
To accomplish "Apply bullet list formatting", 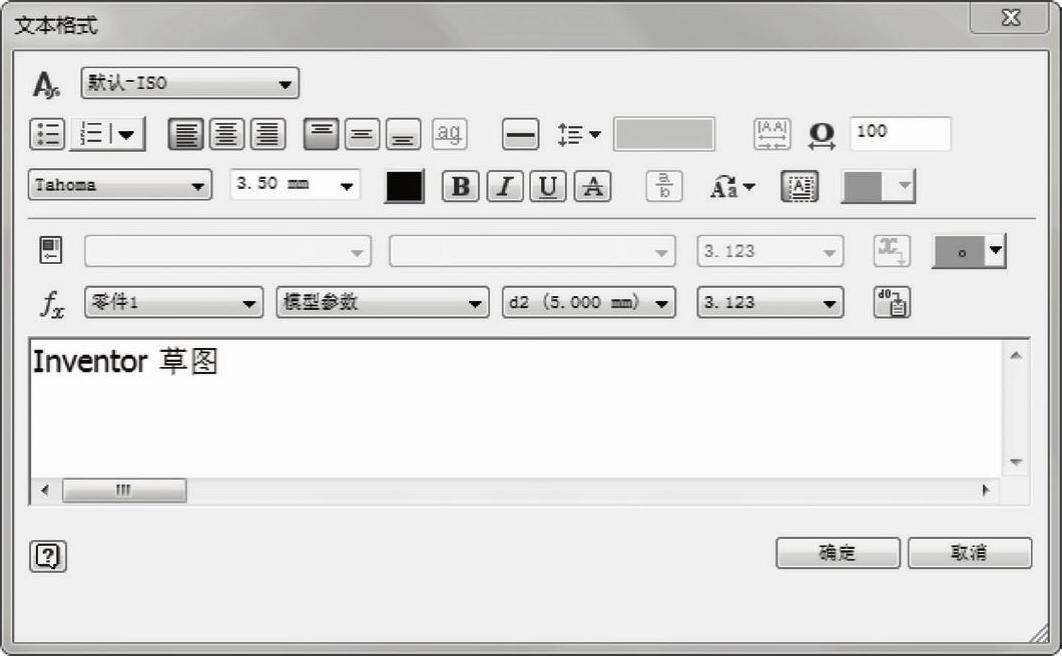I will click(x=47, y=133).
